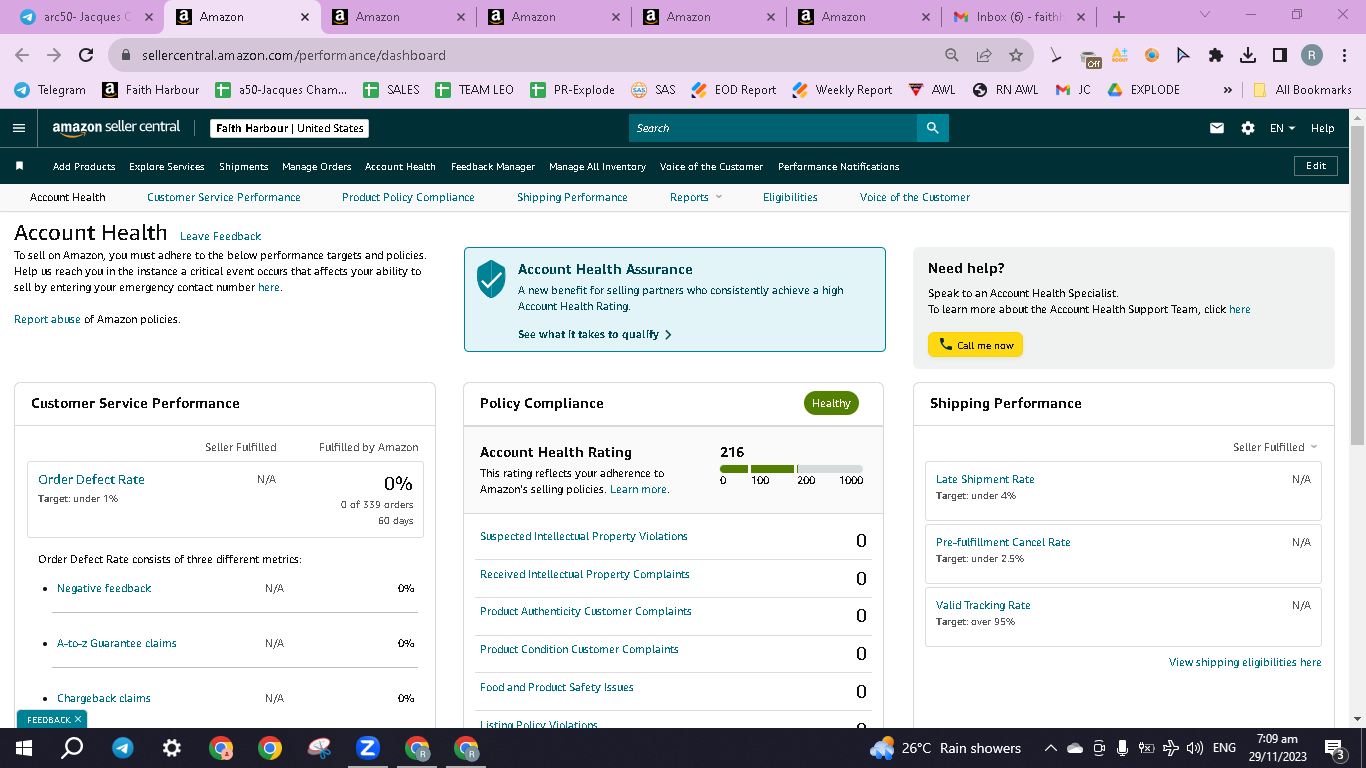Open the EXPLODE bookmark
Viewport: 1366px width, 768px height.
[x=1144, y=90]
